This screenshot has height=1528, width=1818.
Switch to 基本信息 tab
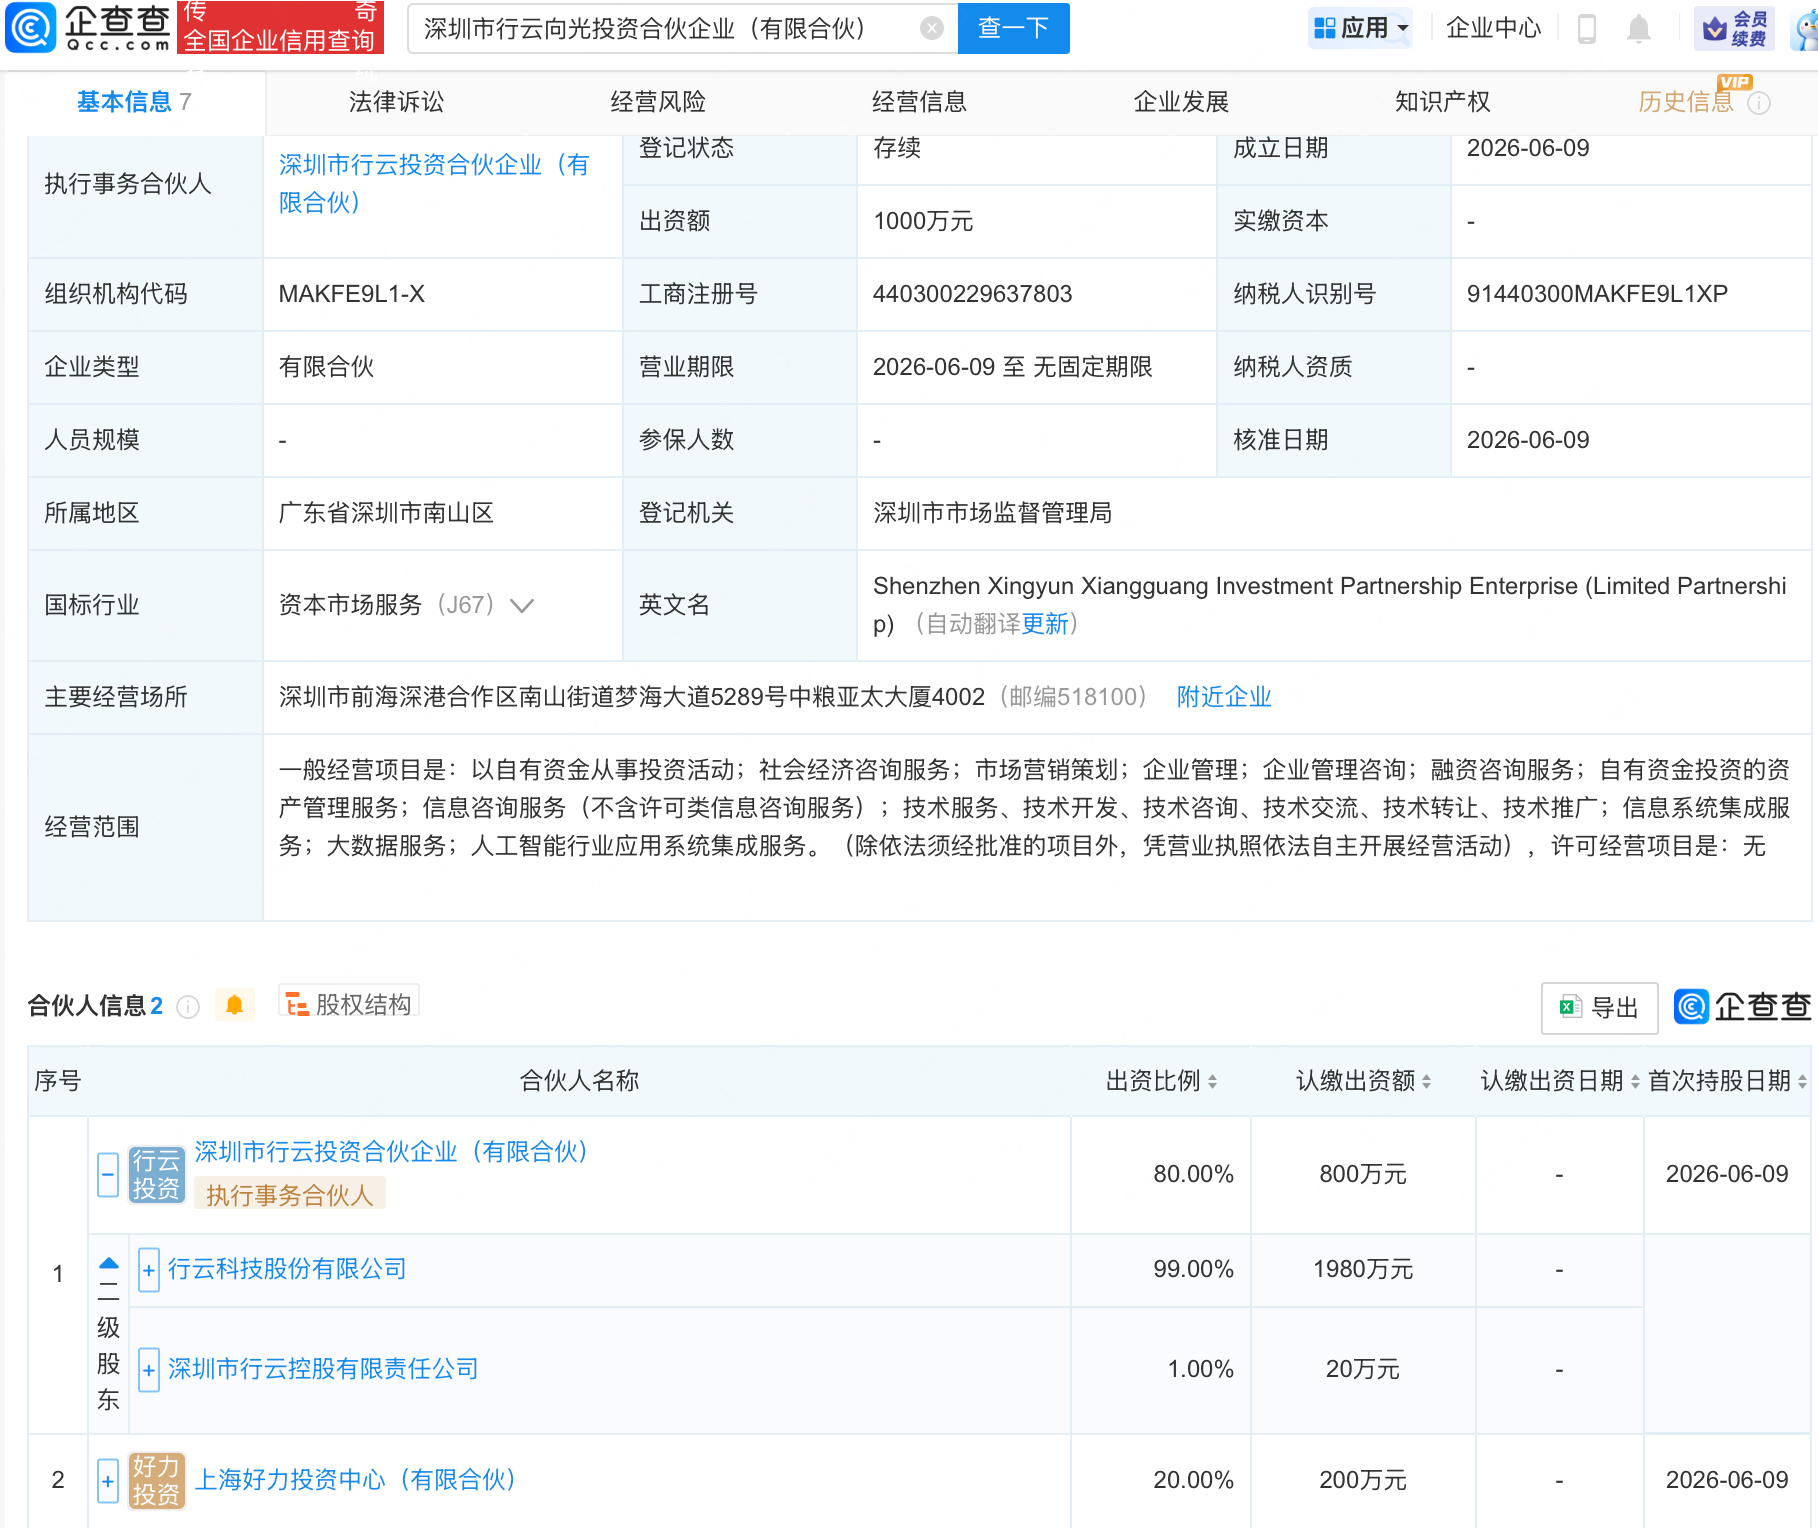pyautogui.click(x=134, y=102)
